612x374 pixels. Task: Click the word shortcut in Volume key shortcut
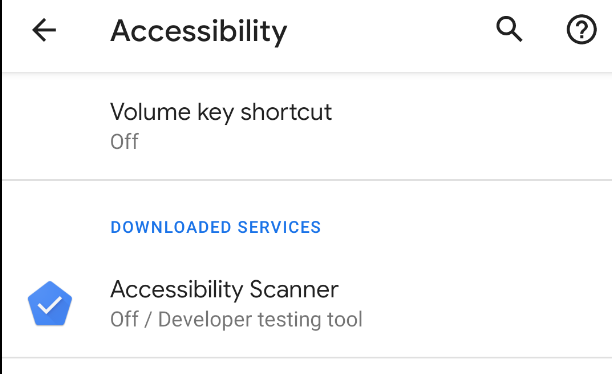tap(286, 112)
